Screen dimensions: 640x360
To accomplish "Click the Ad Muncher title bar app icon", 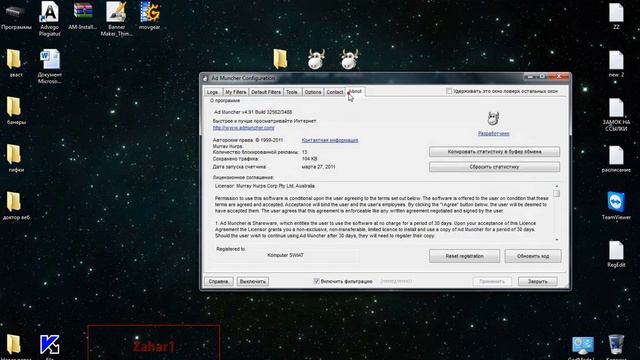I will tap(205, 78).
